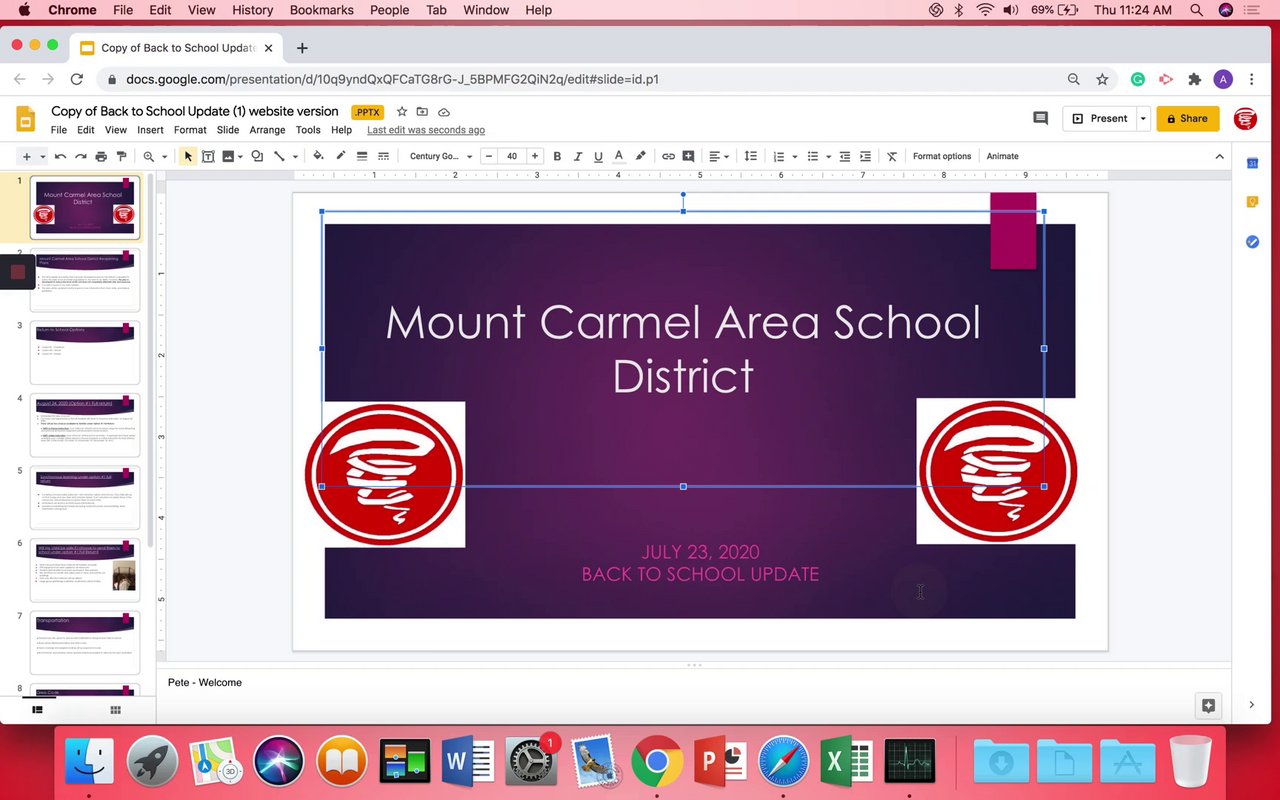This screenshot has height=800, width=1280.
Task: Open the Google Slides home icon
Action: [x=25, y=119]
